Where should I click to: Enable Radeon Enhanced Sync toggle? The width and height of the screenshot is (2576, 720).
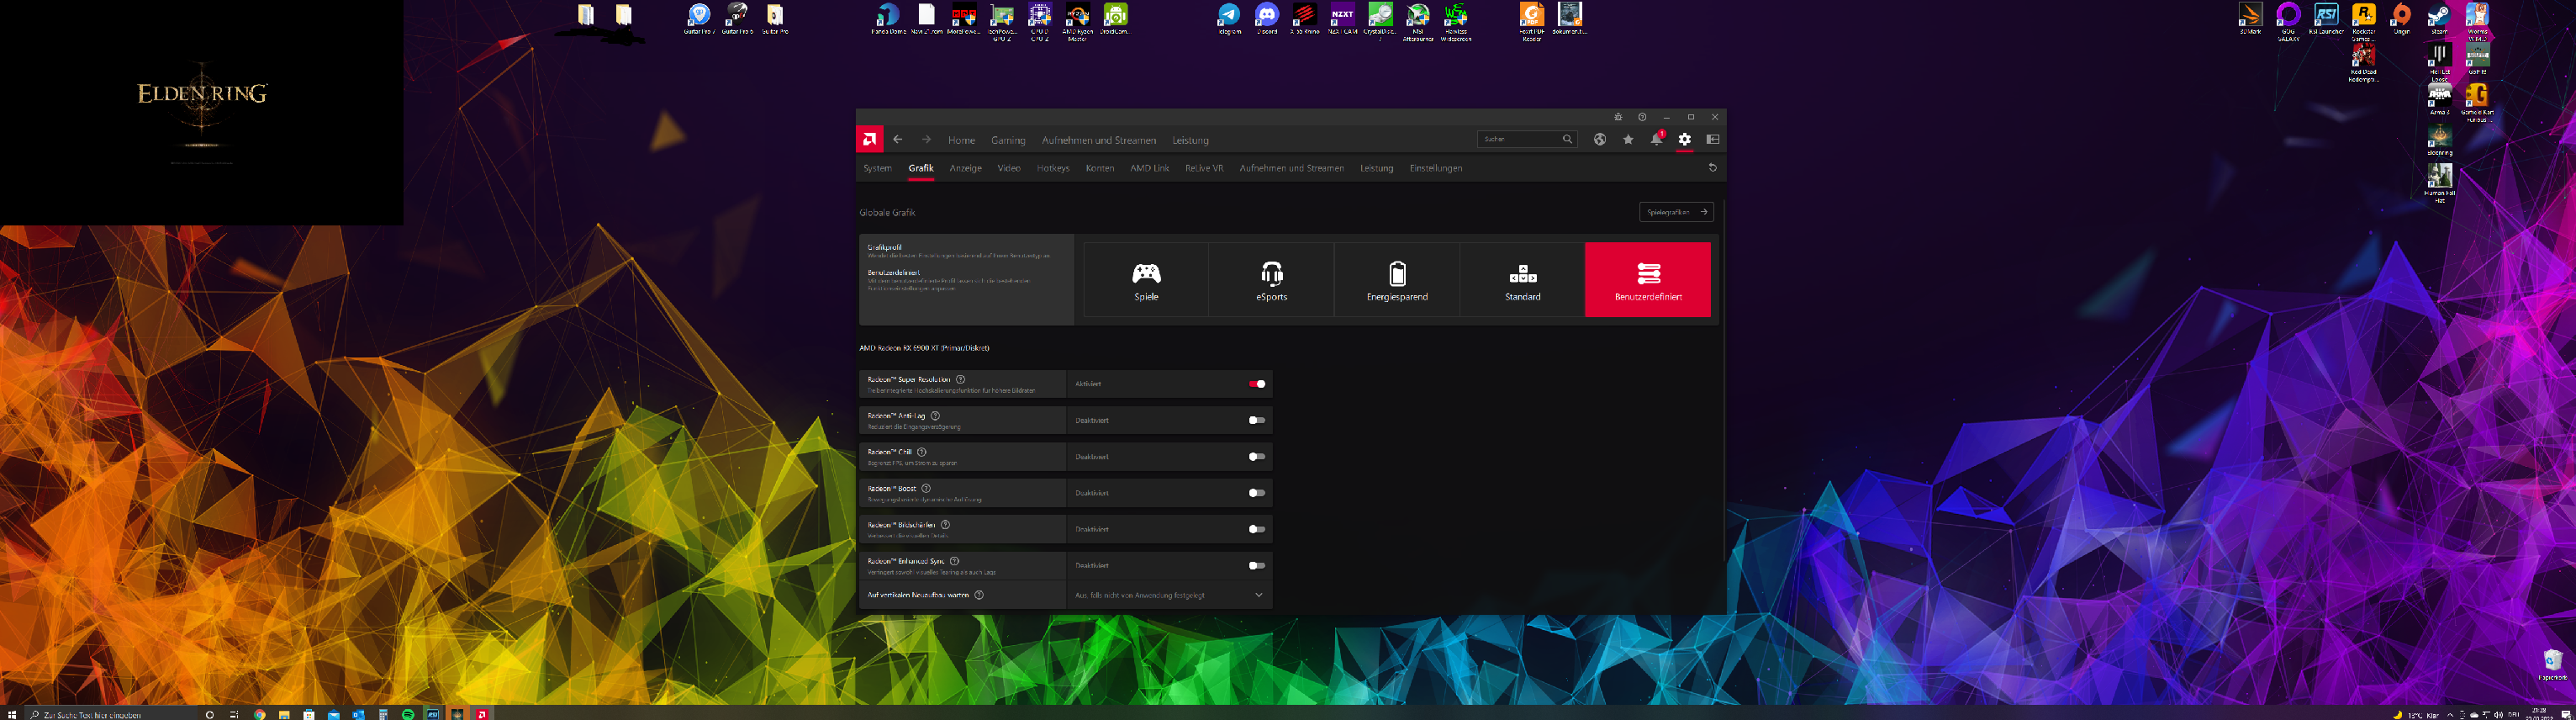1257,566
